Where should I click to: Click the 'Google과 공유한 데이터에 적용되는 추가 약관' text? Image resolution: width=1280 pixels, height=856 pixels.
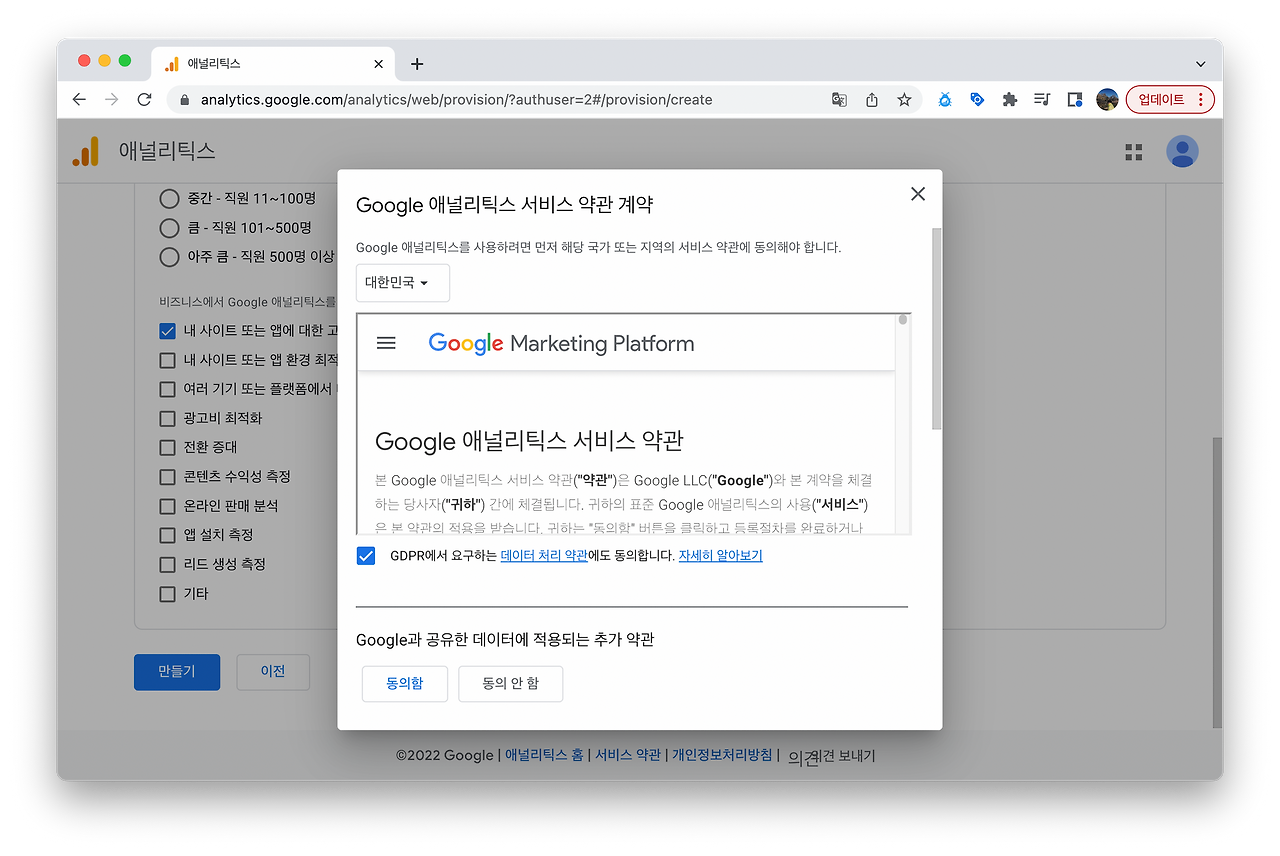pos(505,640)
